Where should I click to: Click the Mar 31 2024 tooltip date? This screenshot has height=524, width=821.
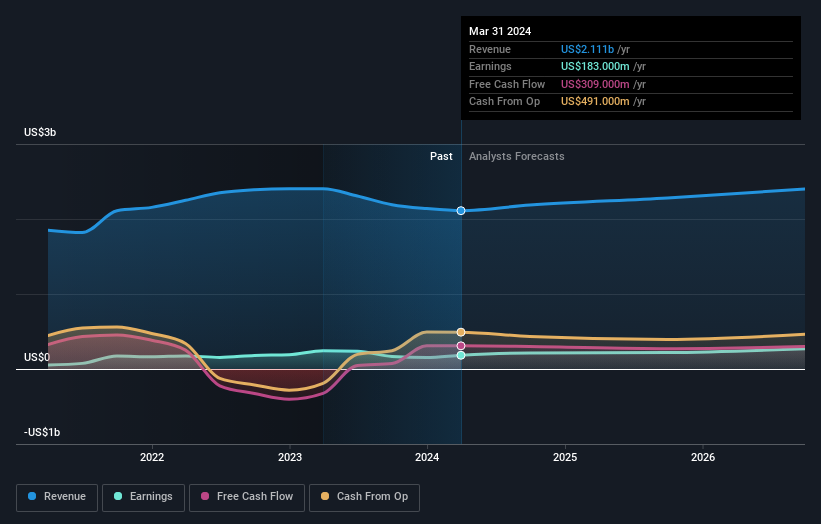click(500, 31)
